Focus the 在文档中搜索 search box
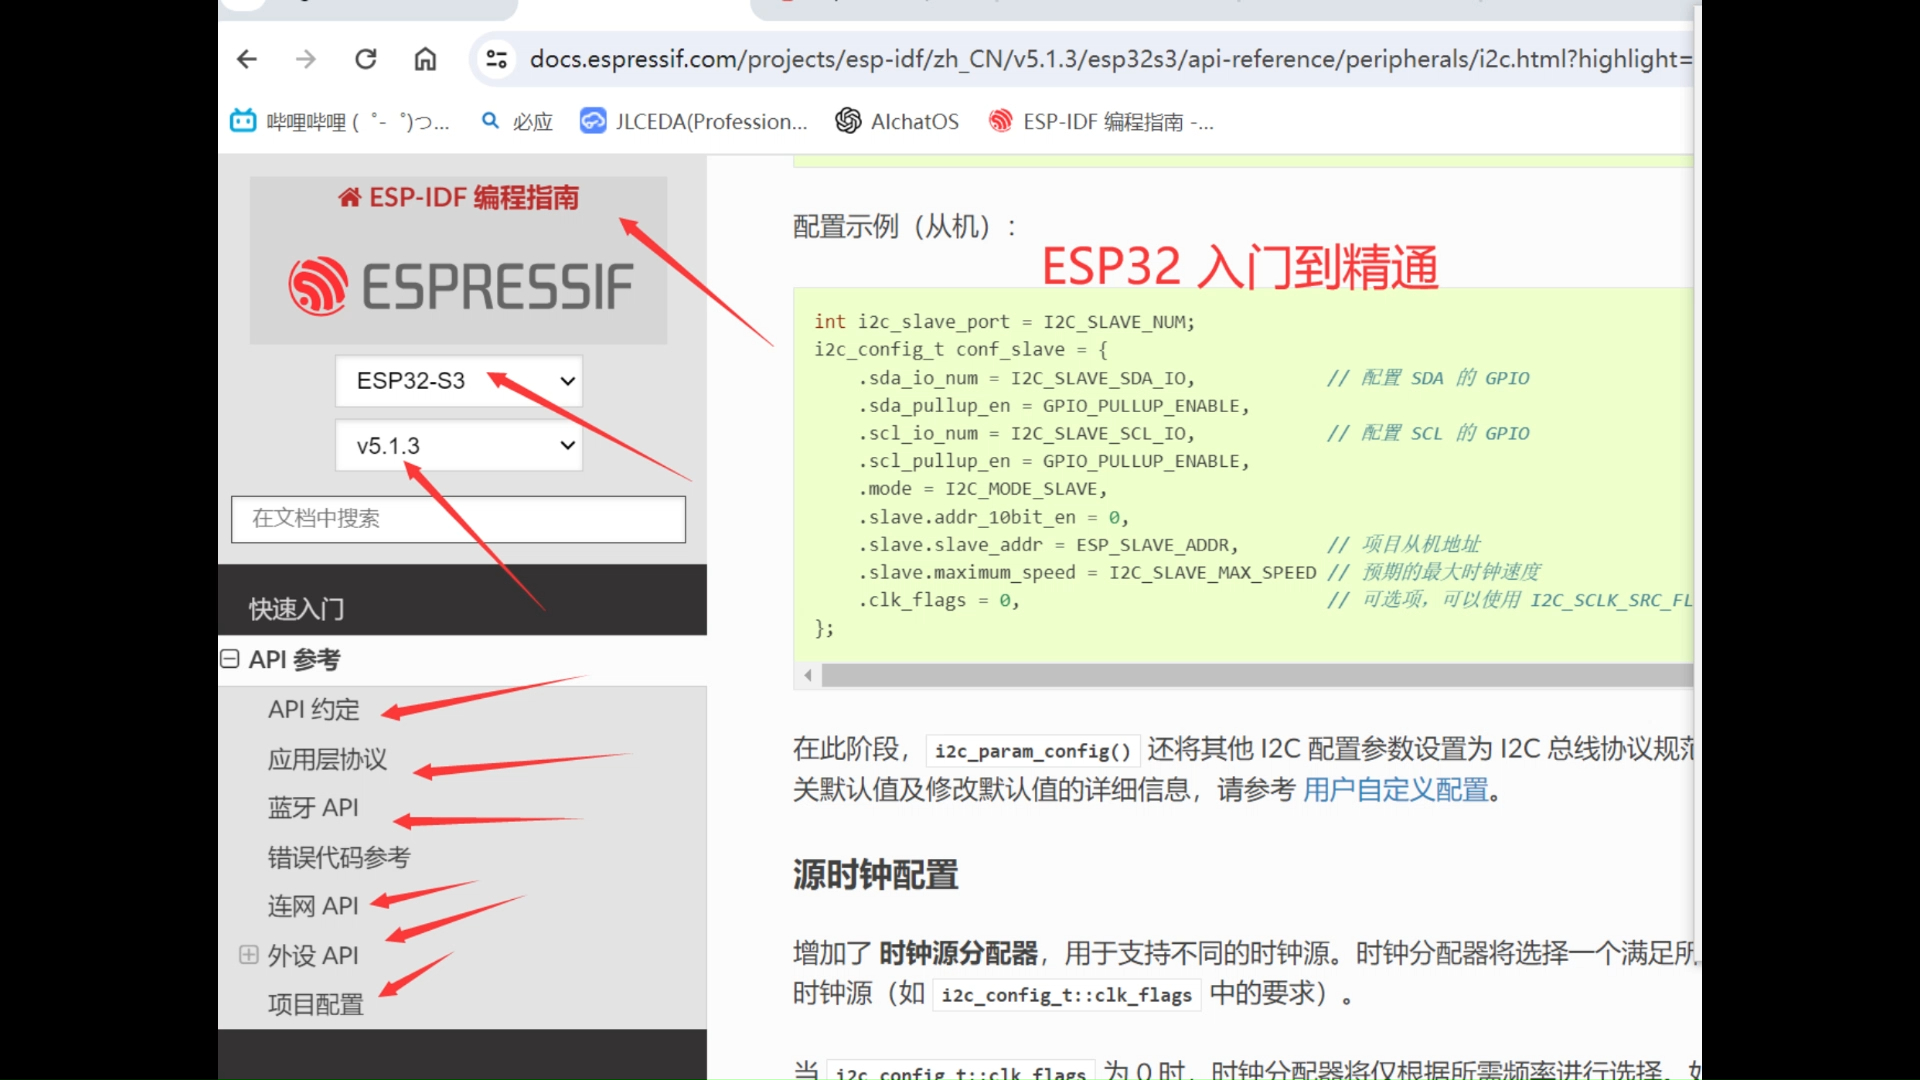This screenshot has height=1080, width=1920. [x=459, y=519]
